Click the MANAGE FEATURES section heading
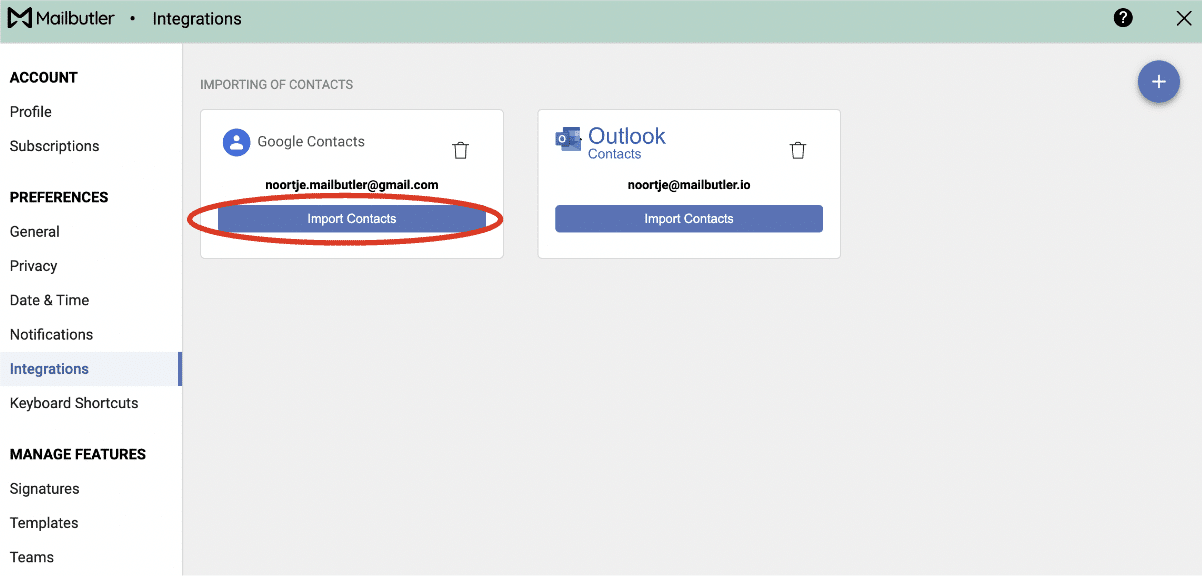 click(78, 454)
